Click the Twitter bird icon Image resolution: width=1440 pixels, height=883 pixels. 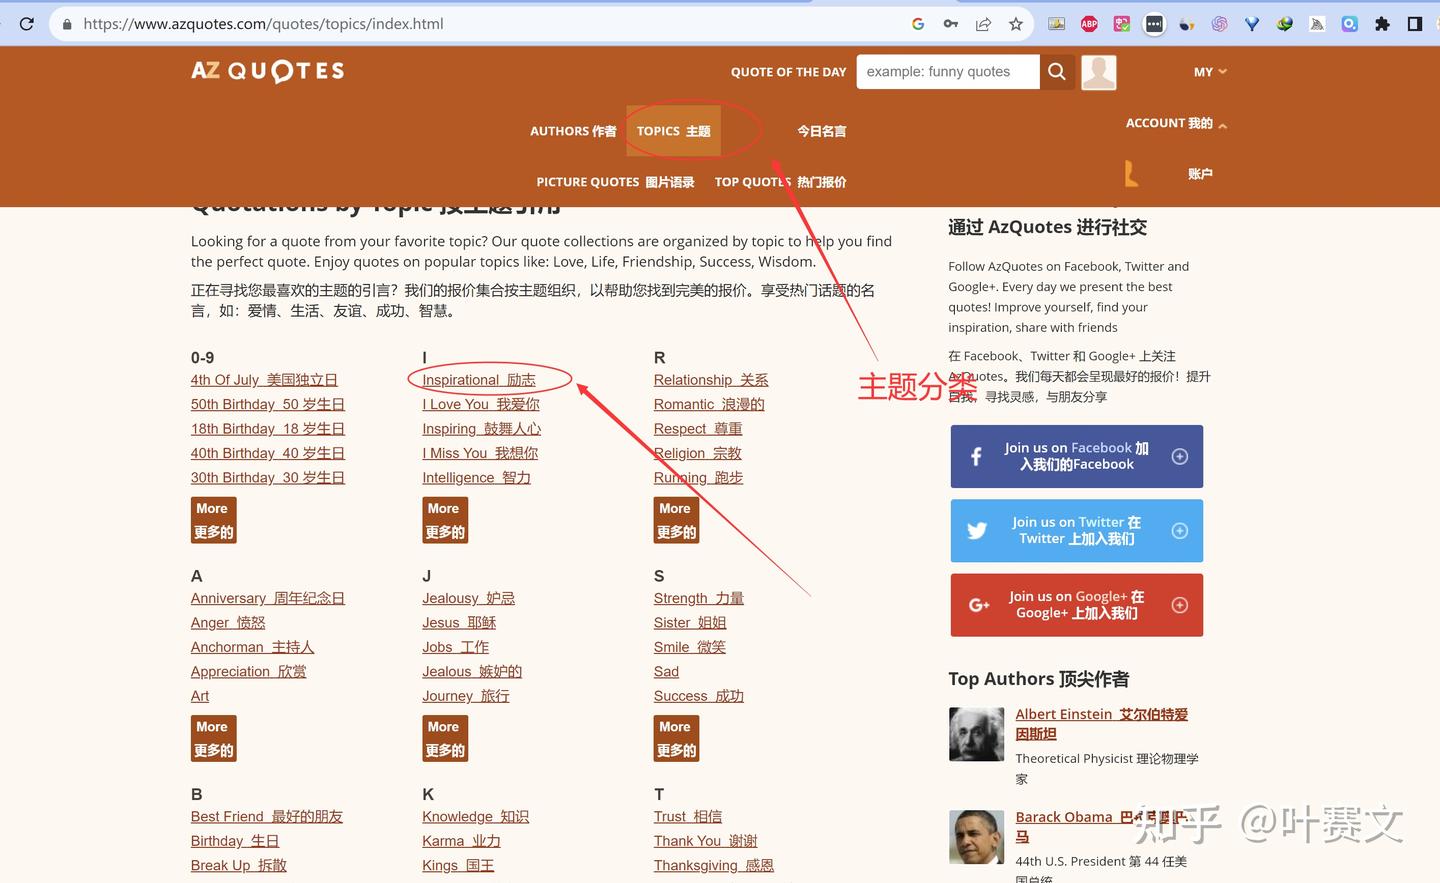[x=976, y=531]
